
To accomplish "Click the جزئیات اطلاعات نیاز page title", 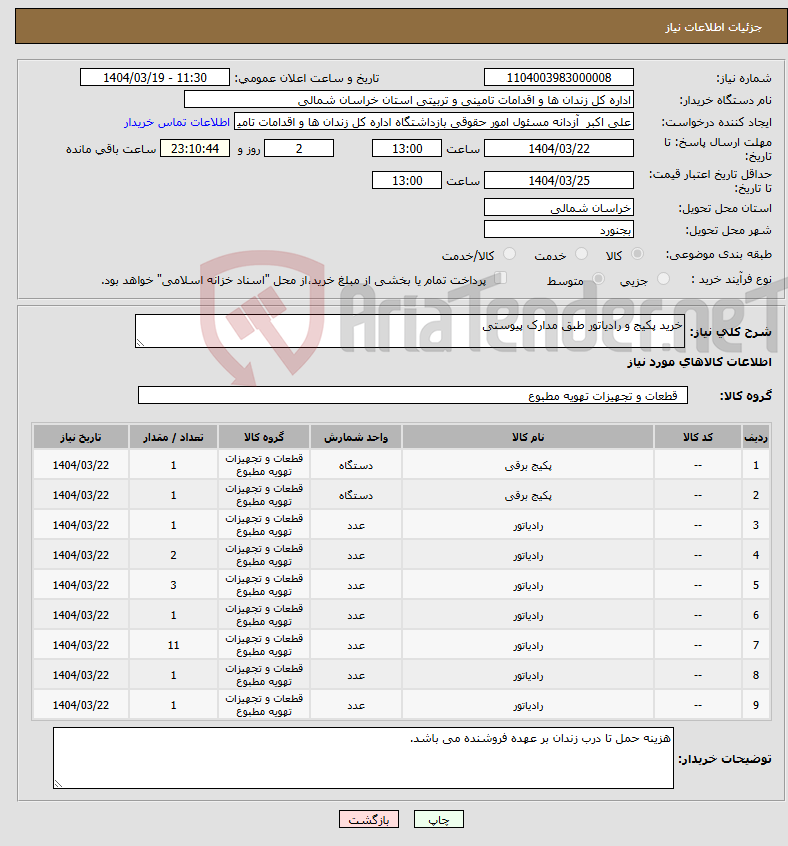I will (713, 27).
